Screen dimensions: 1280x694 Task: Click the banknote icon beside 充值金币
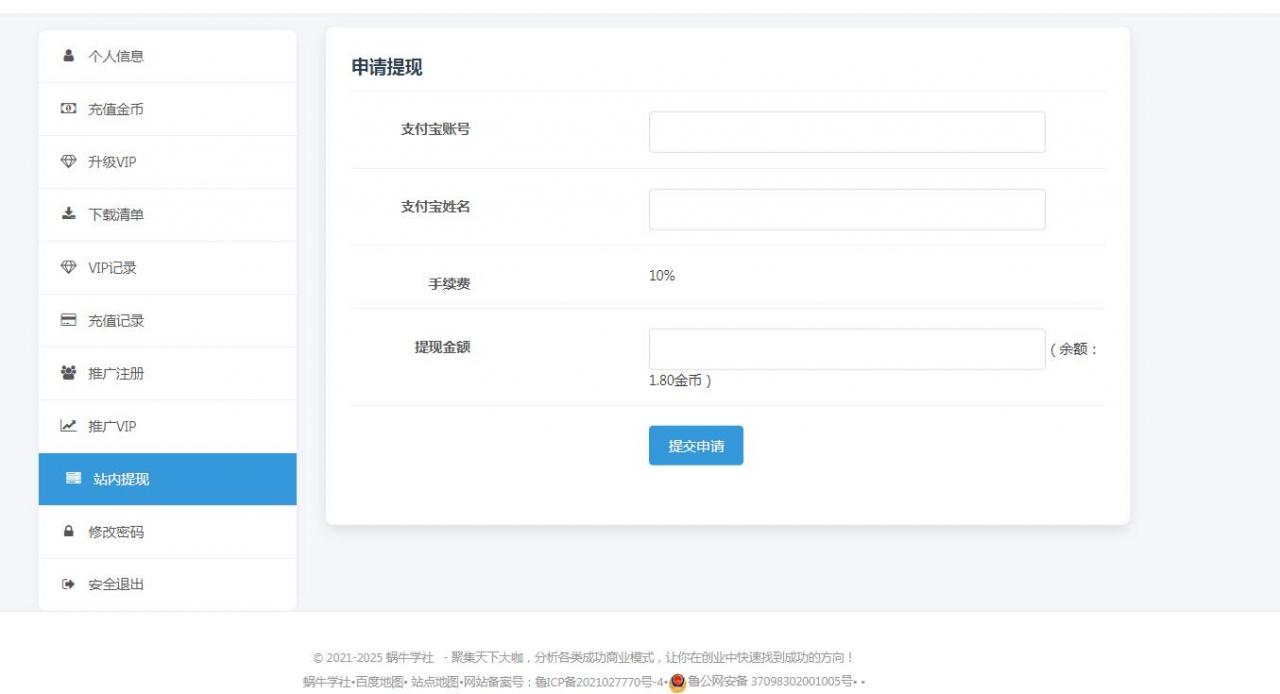point(68,108)
